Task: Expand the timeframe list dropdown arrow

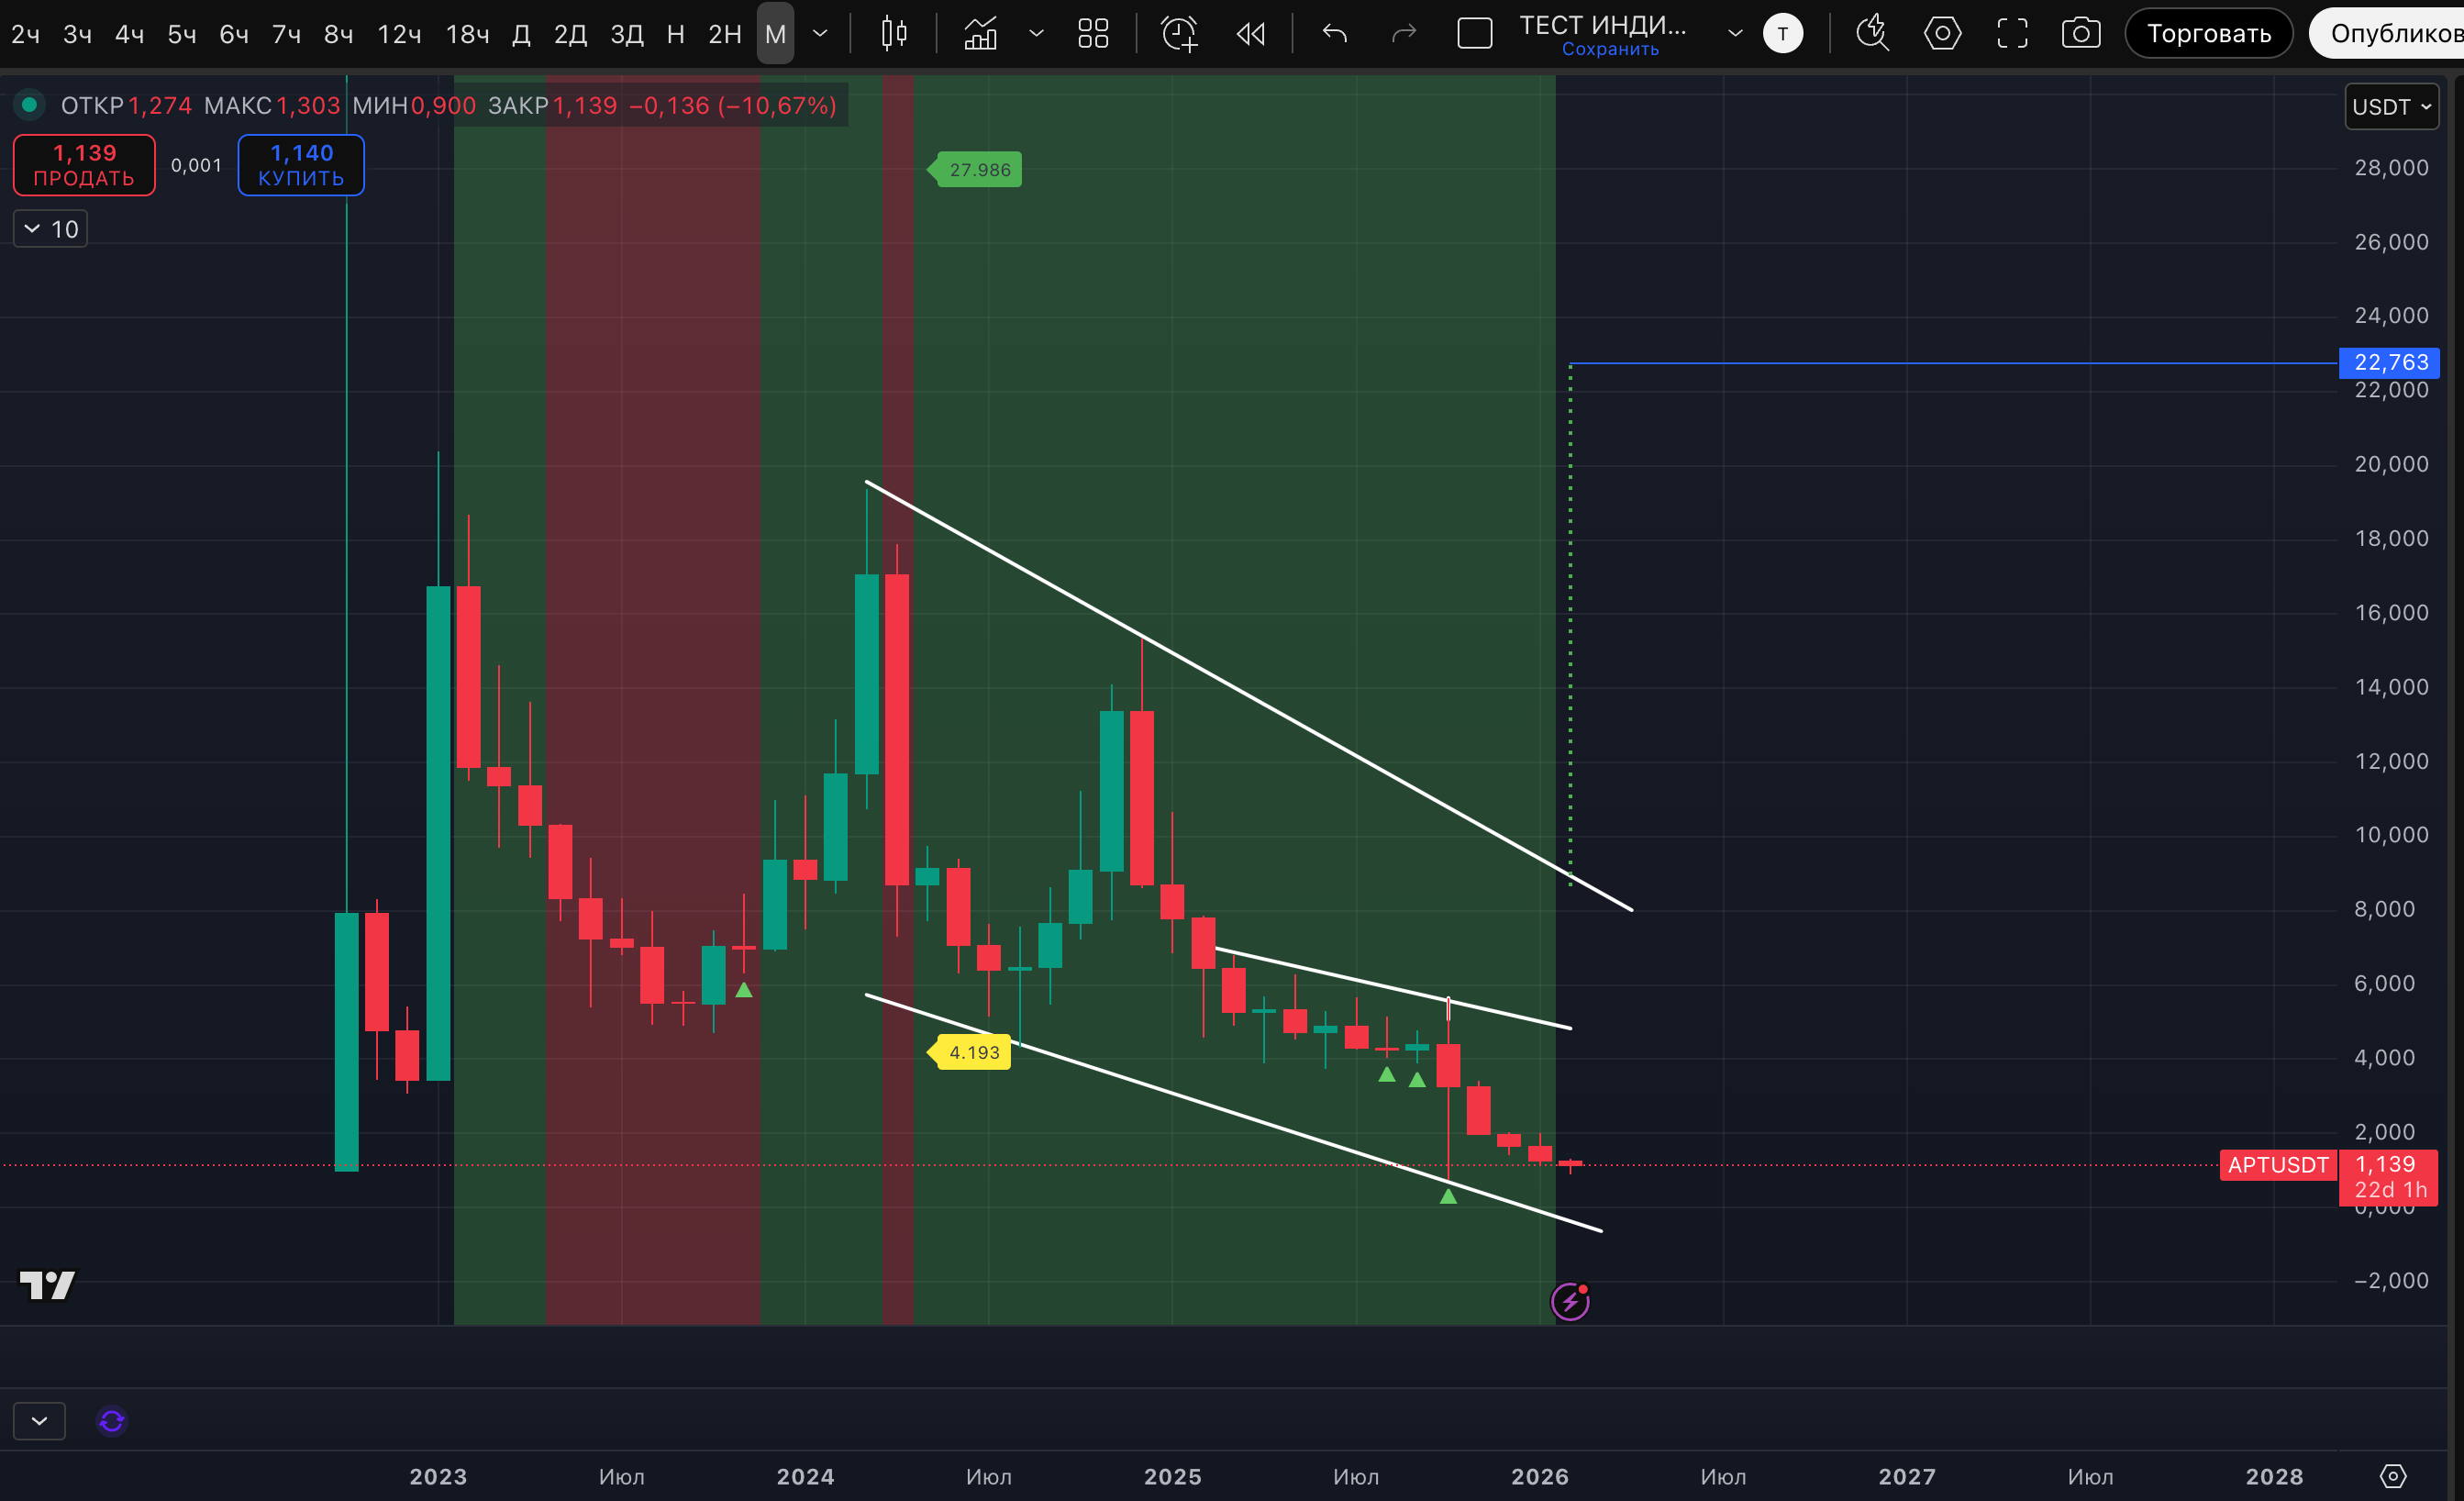Action: point(820,34)
